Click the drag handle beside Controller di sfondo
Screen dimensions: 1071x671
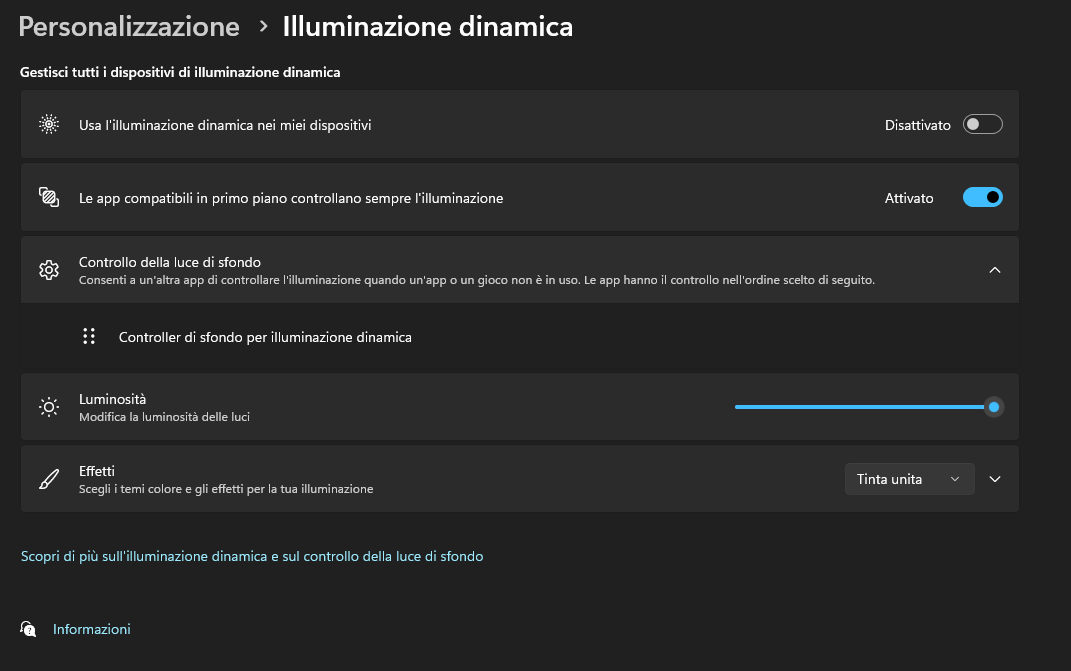(89, 337)
